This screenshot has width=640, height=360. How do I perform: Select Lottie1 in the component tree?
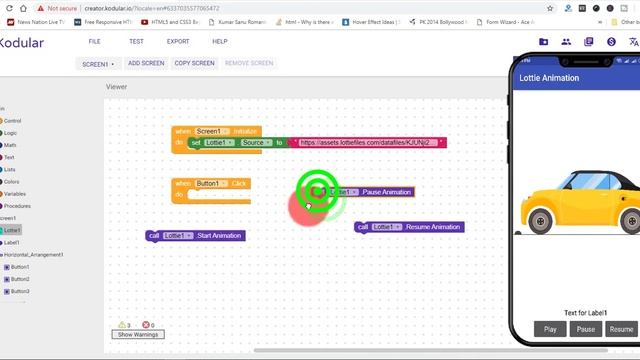tap(11, 230)
